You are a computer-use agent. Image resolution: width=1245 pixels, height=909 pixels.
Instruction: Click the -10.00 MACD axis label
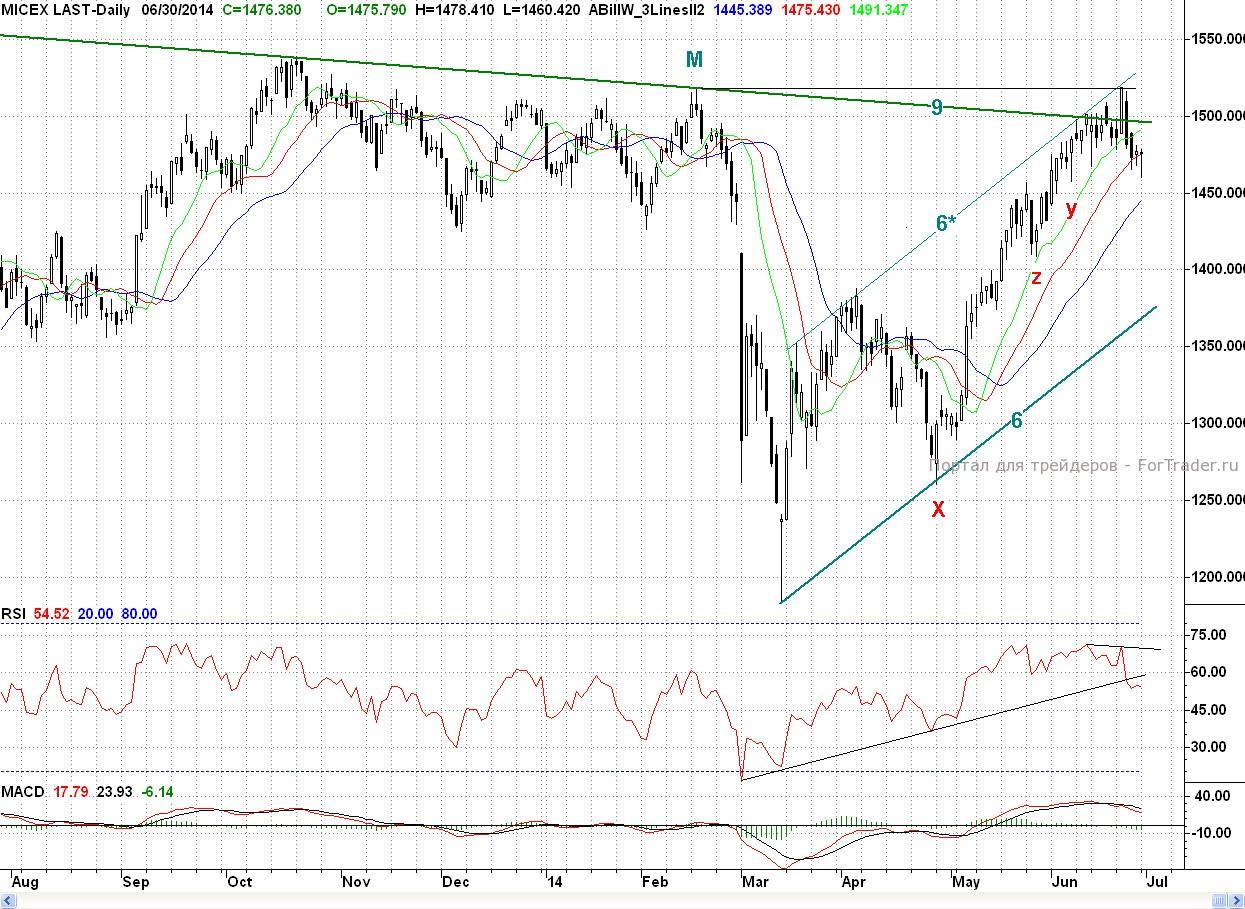[1210, 834]
